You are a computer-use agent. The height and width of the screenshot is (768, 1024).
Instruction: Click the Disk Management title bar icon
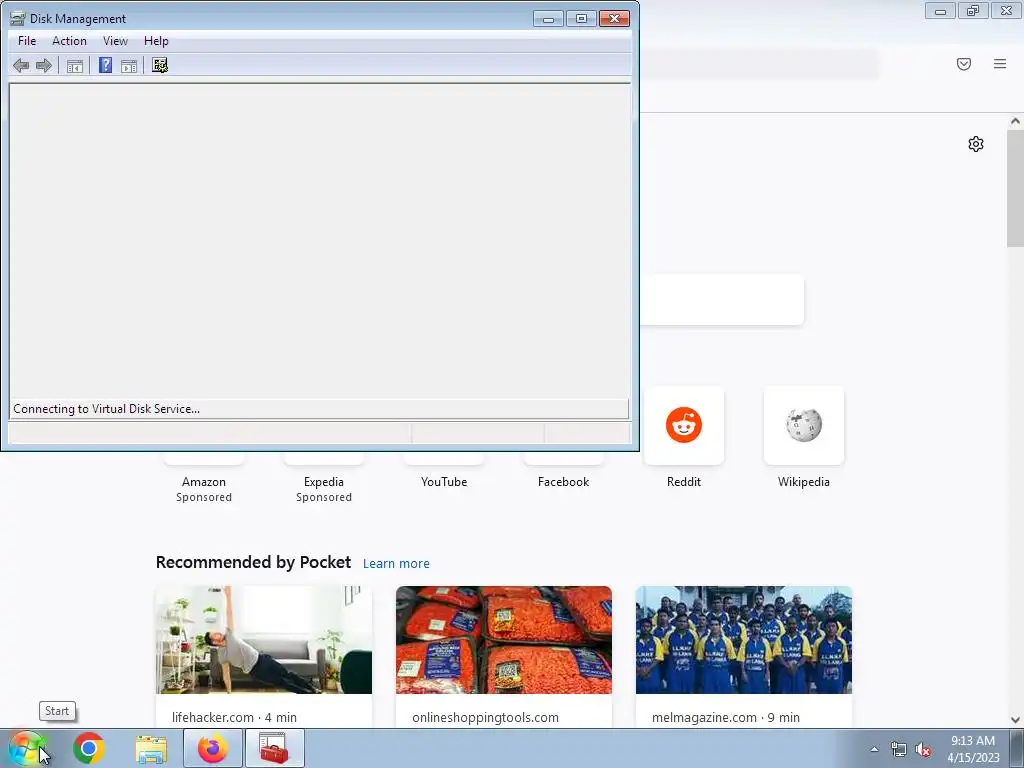click(18, 18)
